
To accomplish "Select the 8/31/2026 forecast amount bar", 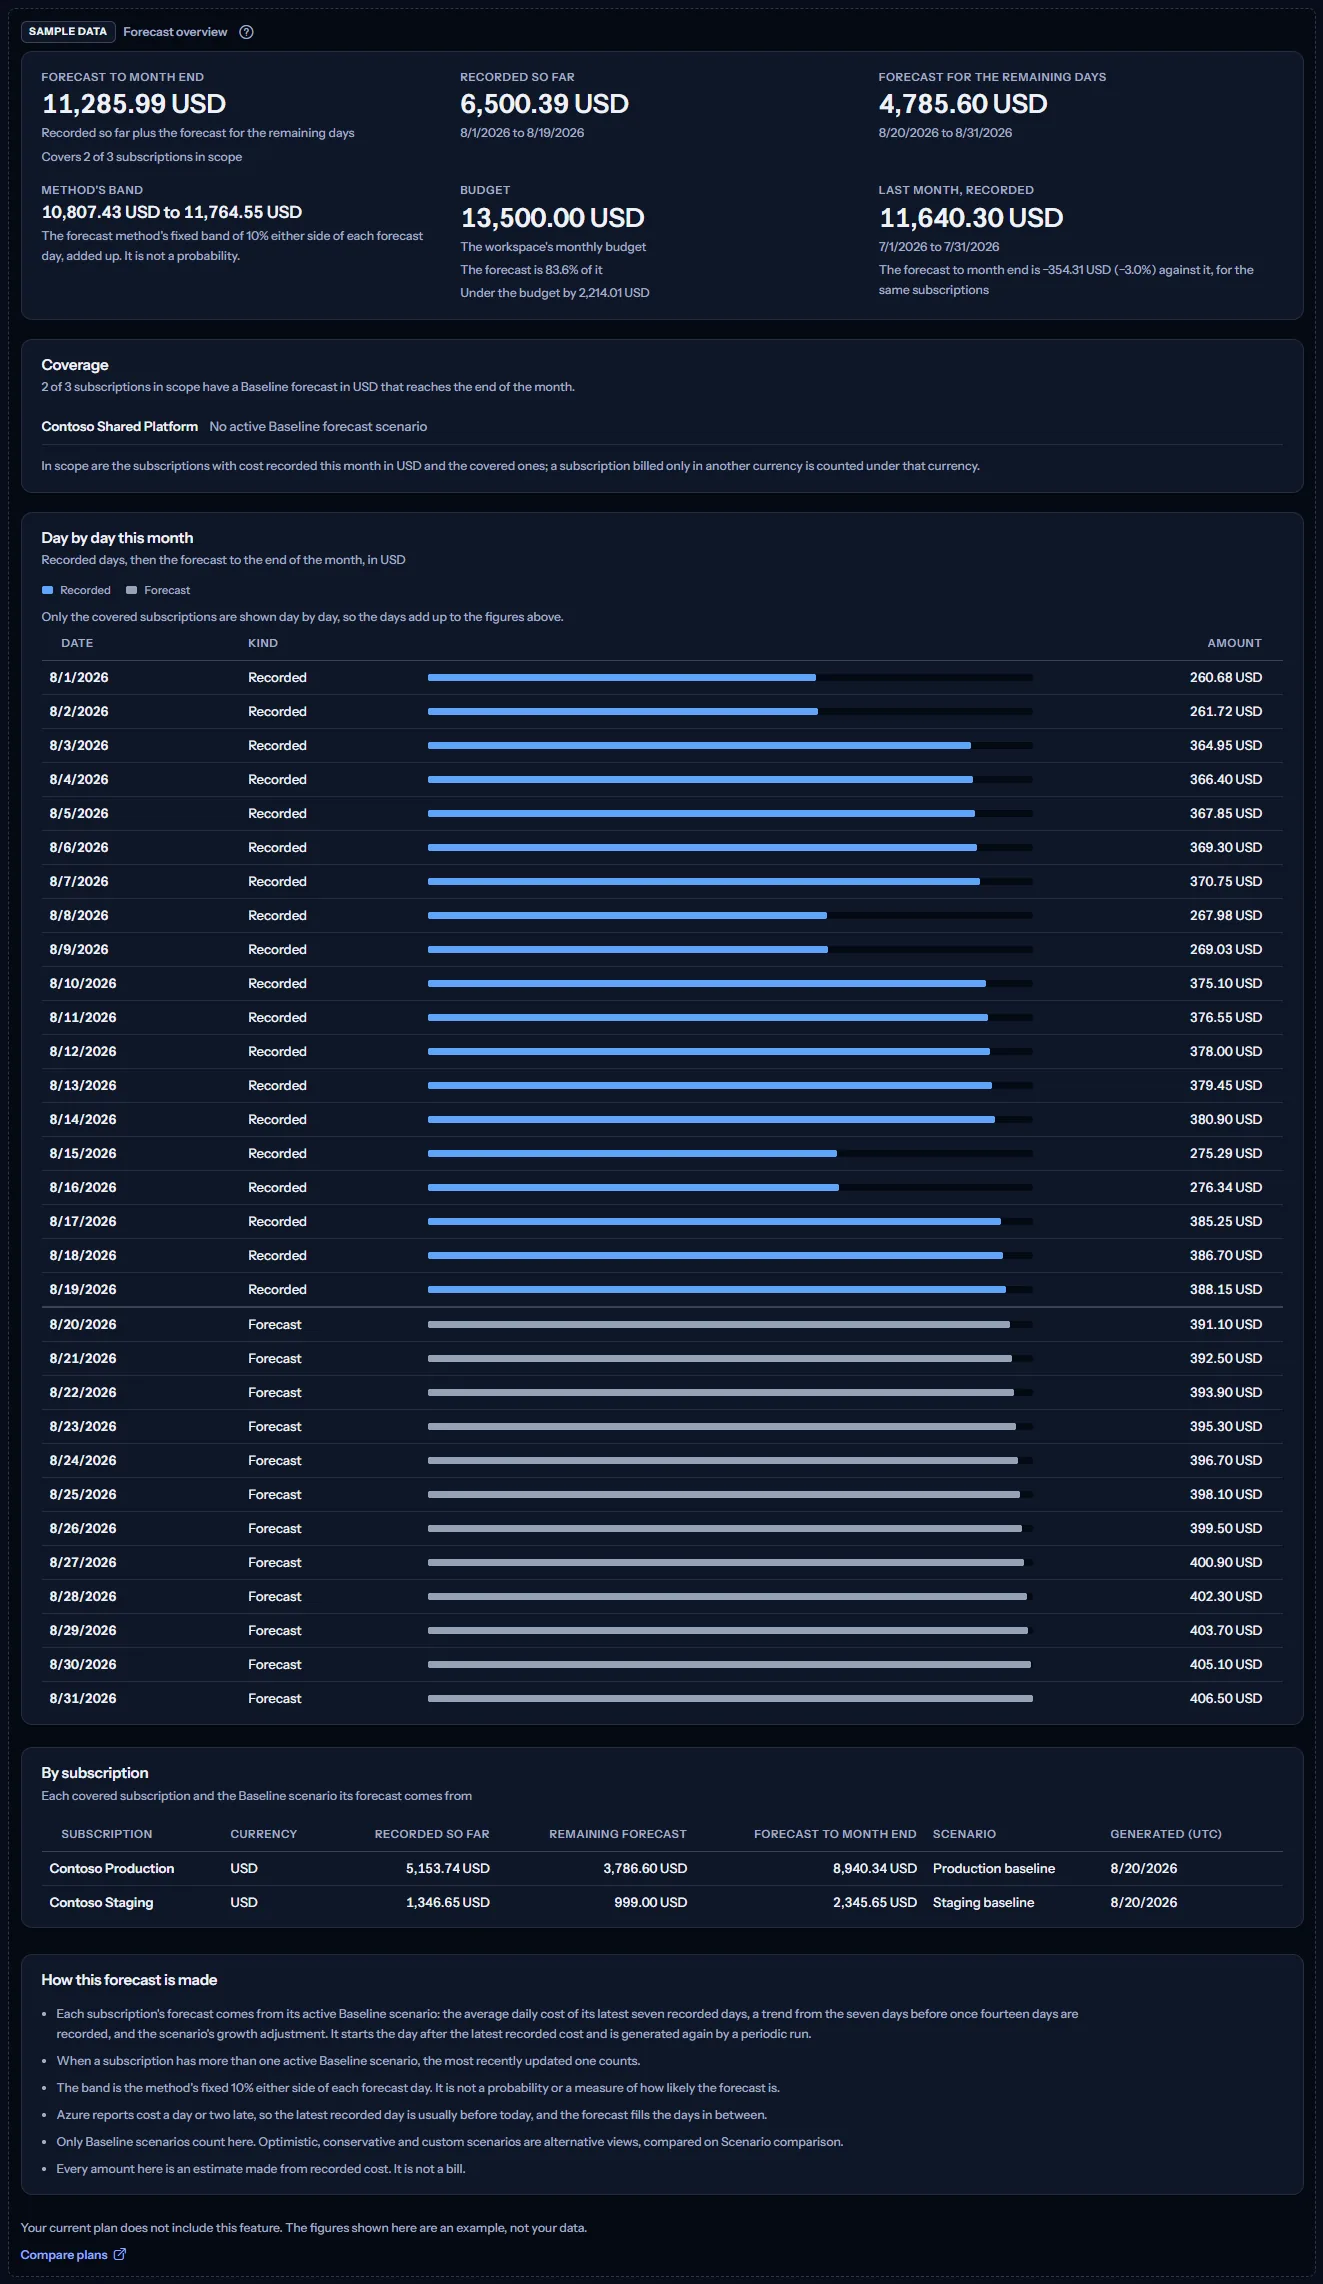I will pos(730,1698).
